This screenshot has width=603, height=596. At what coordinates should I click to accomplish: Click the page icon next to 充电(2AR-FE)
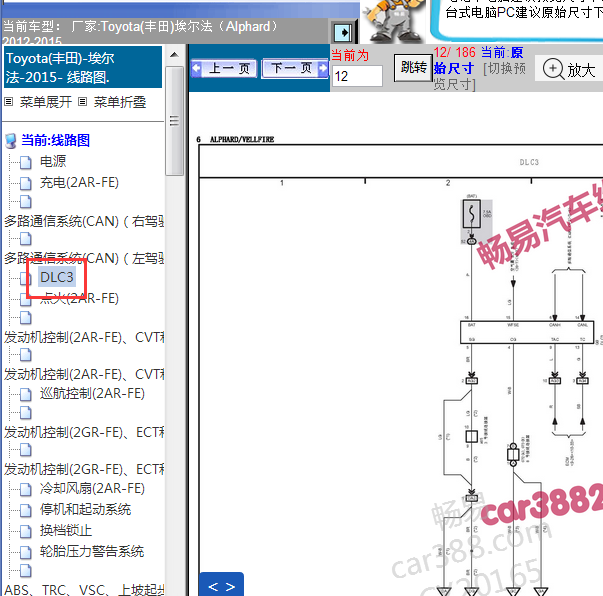(x=26, y=184)
